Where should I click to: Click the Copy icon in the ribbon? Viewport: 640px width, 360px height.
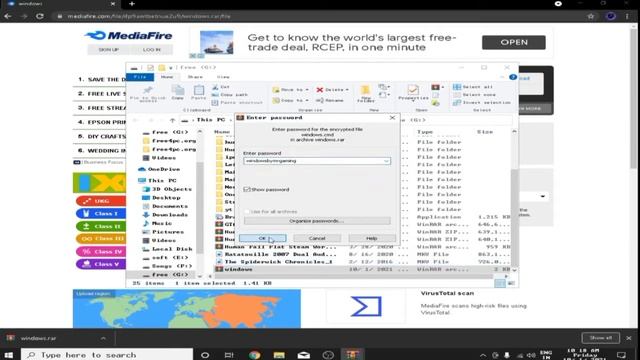click(x=178, y=92)
